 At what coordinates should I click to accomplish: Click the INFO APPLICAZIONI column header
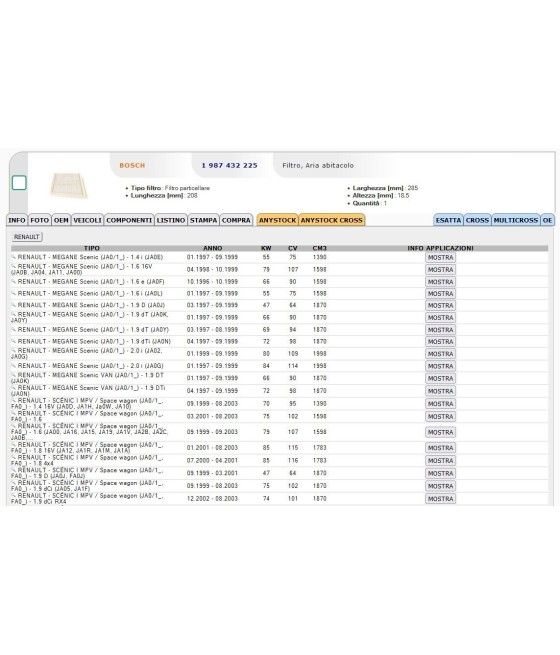click(x=440, y=248)
